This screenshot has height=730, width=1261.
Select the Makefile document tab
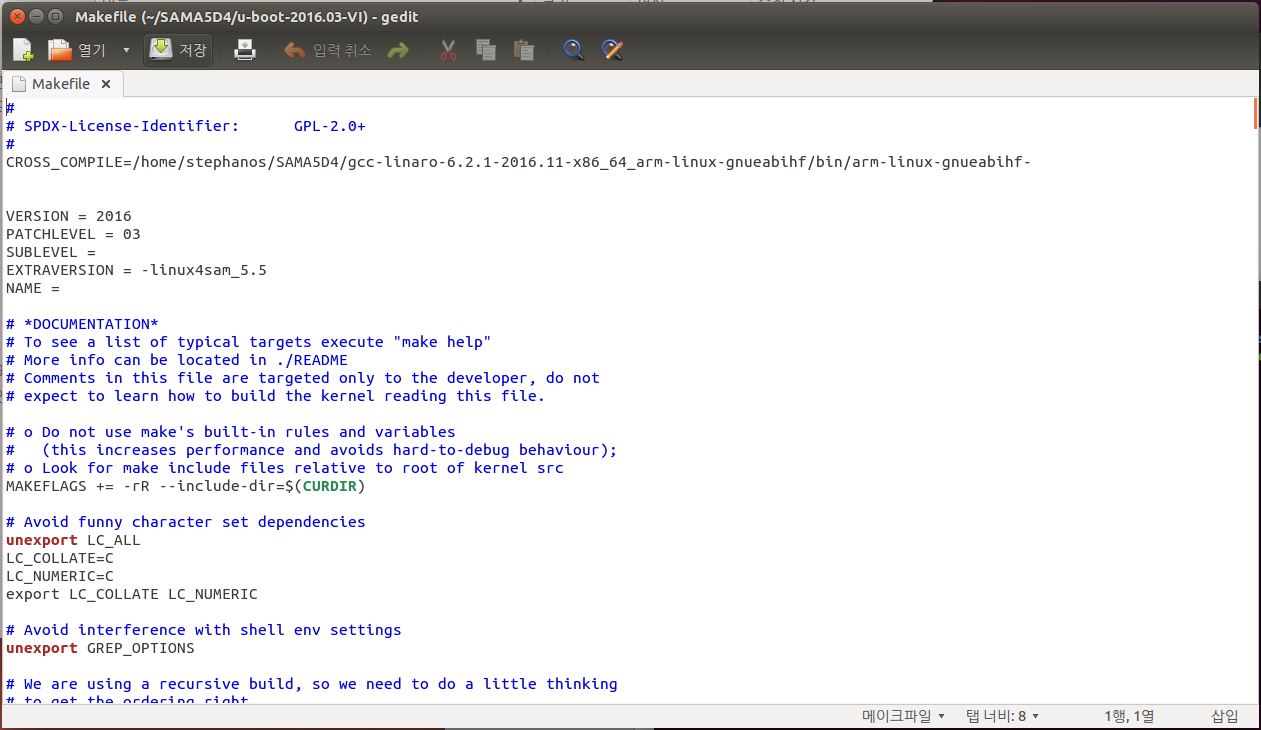click(60, 84)
